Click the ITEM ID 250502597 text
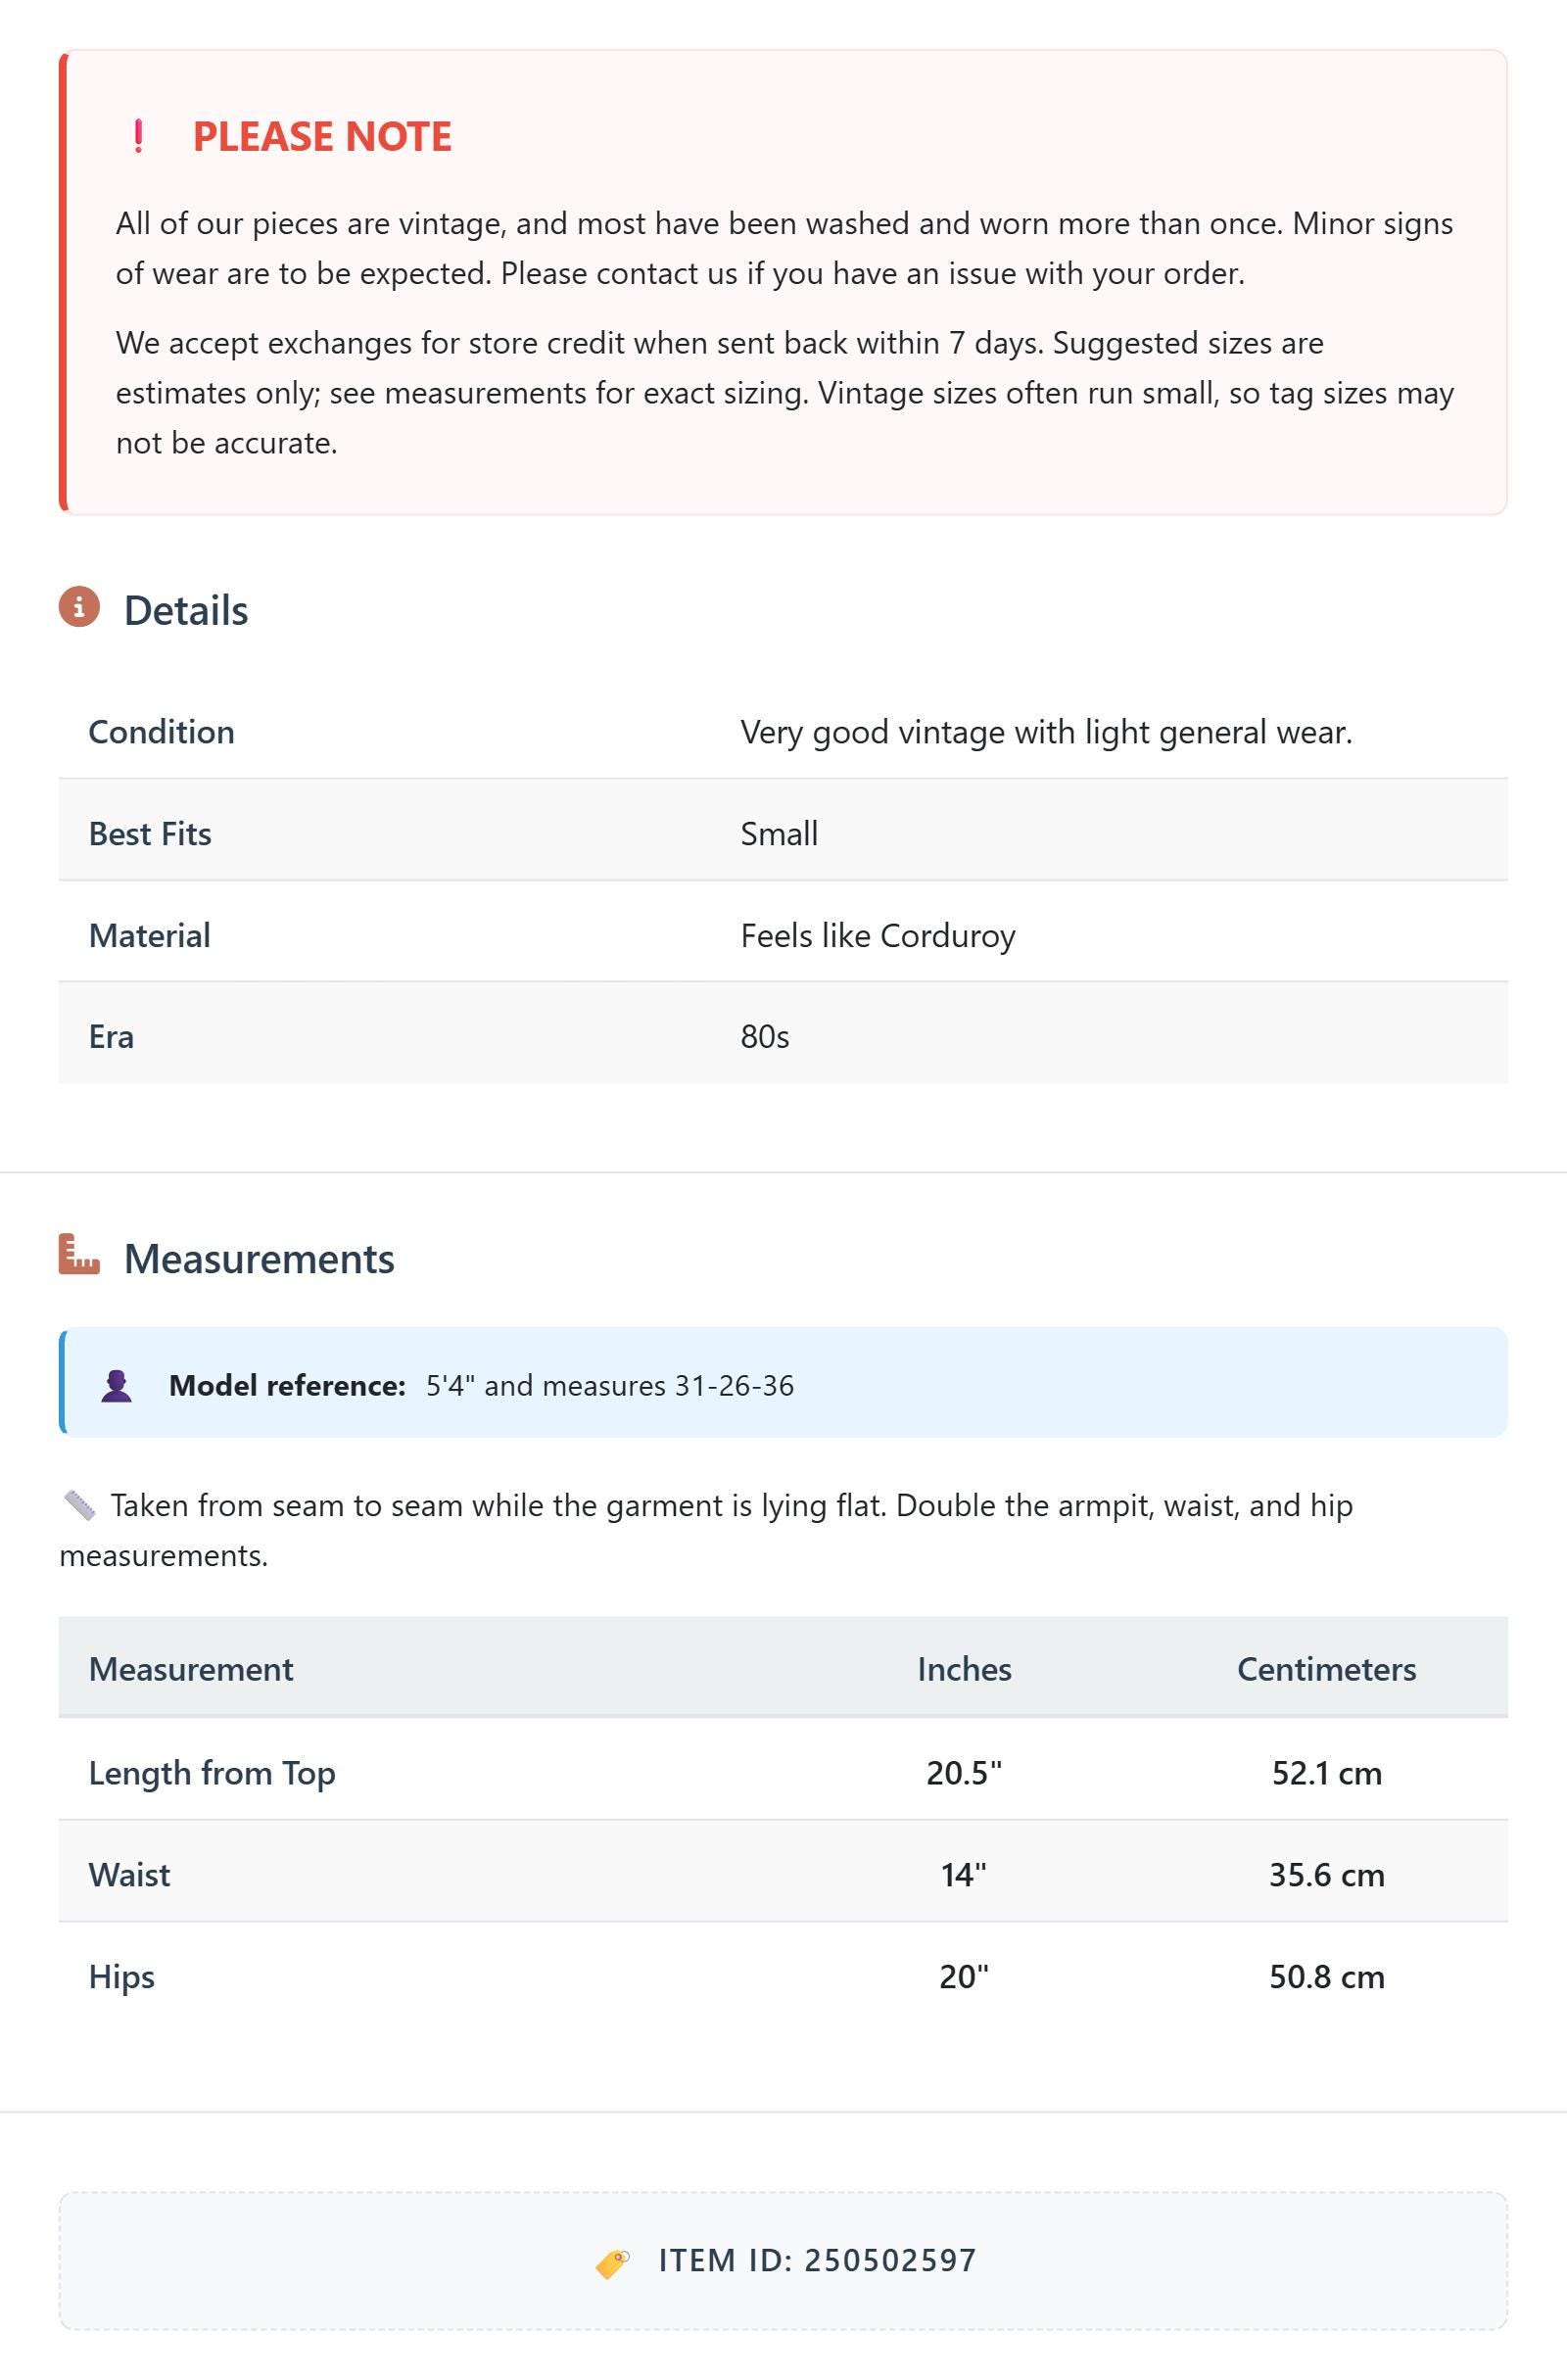This screenshot has height=2380, width=1567. click(x=817, y=2261)
